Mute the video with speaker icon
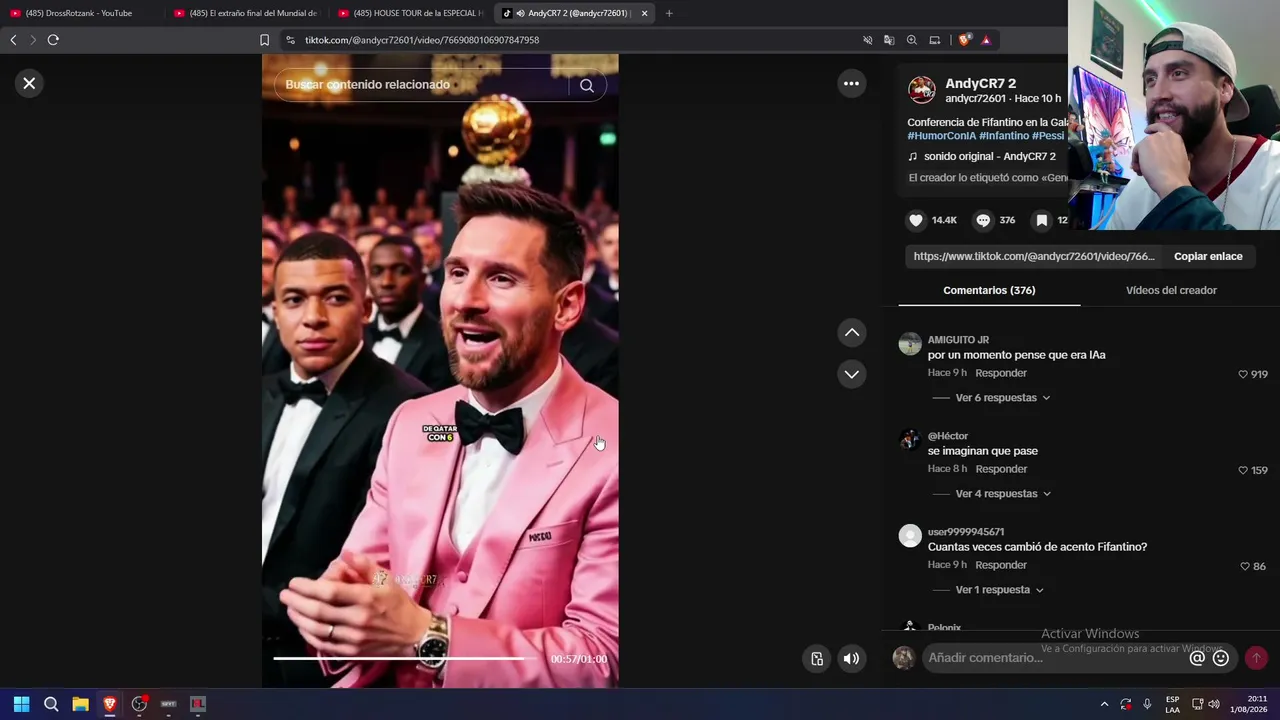Screen dimensions: 1280x720 click(851, 659)
